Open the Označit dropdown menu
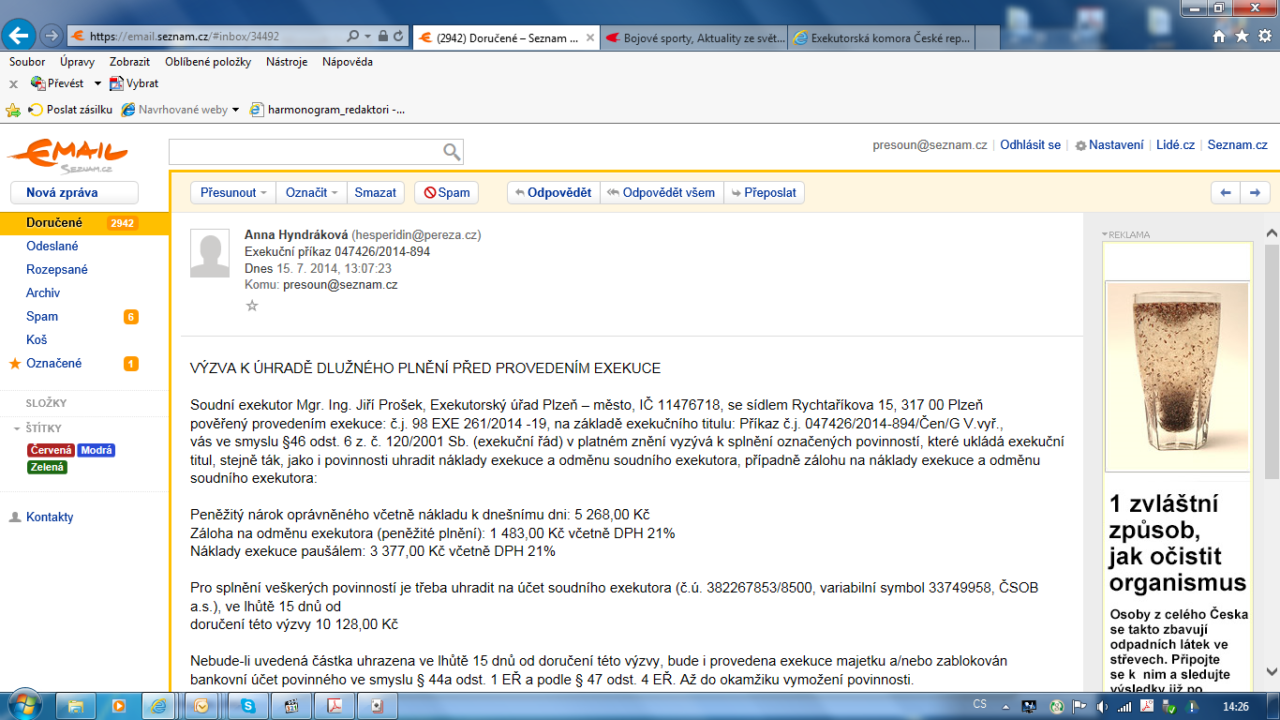The width and height of the screenshot is (1280, 720). (311, 193)
